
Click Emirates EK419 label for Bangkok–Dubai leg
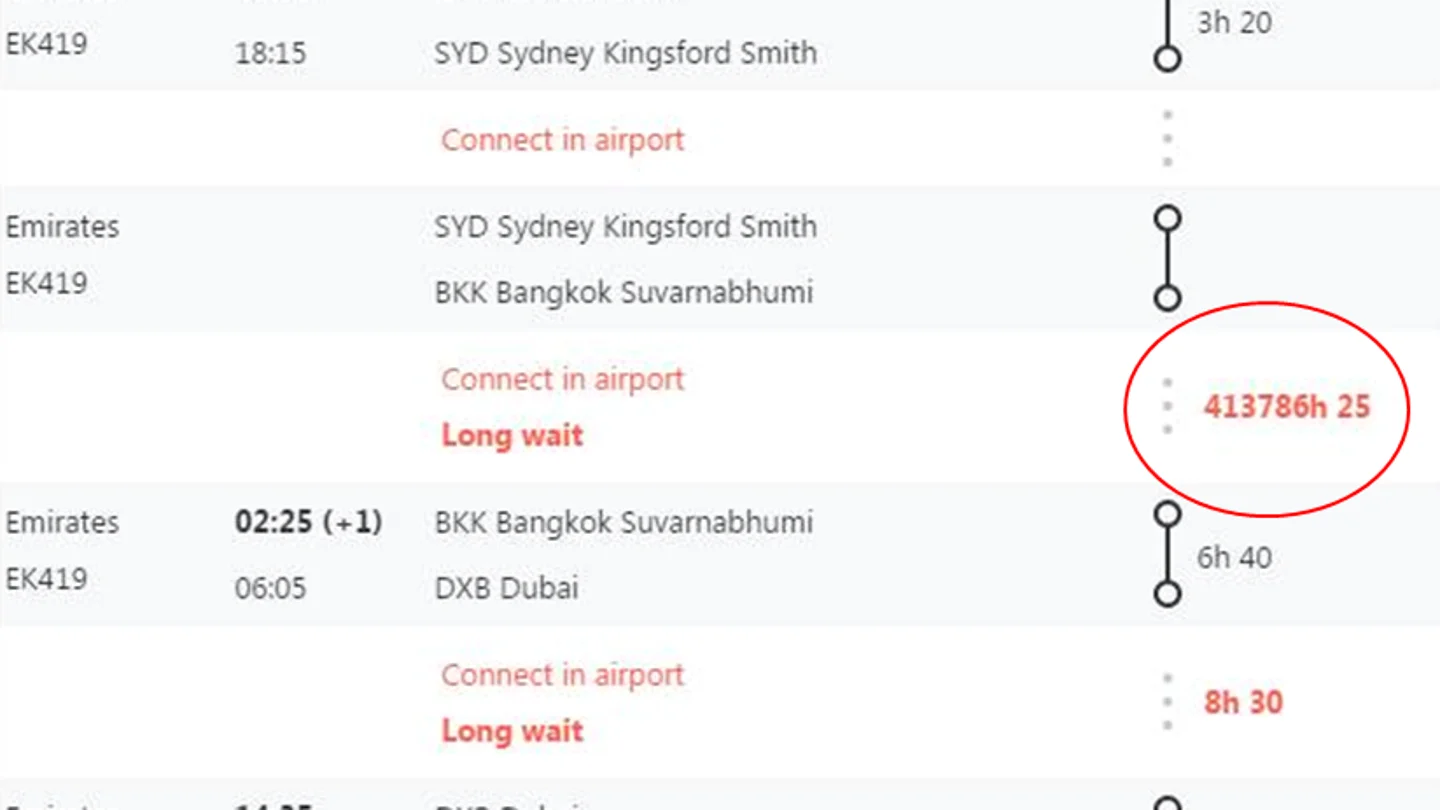(62, 551)
